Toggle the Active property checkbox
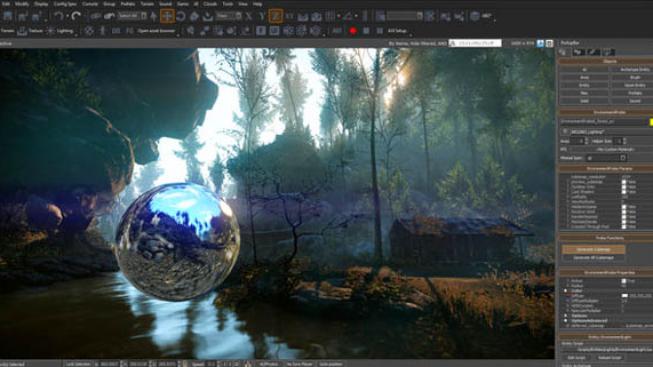Image resolution: width=653 pixels, height=367 pixels. point(624,281)
